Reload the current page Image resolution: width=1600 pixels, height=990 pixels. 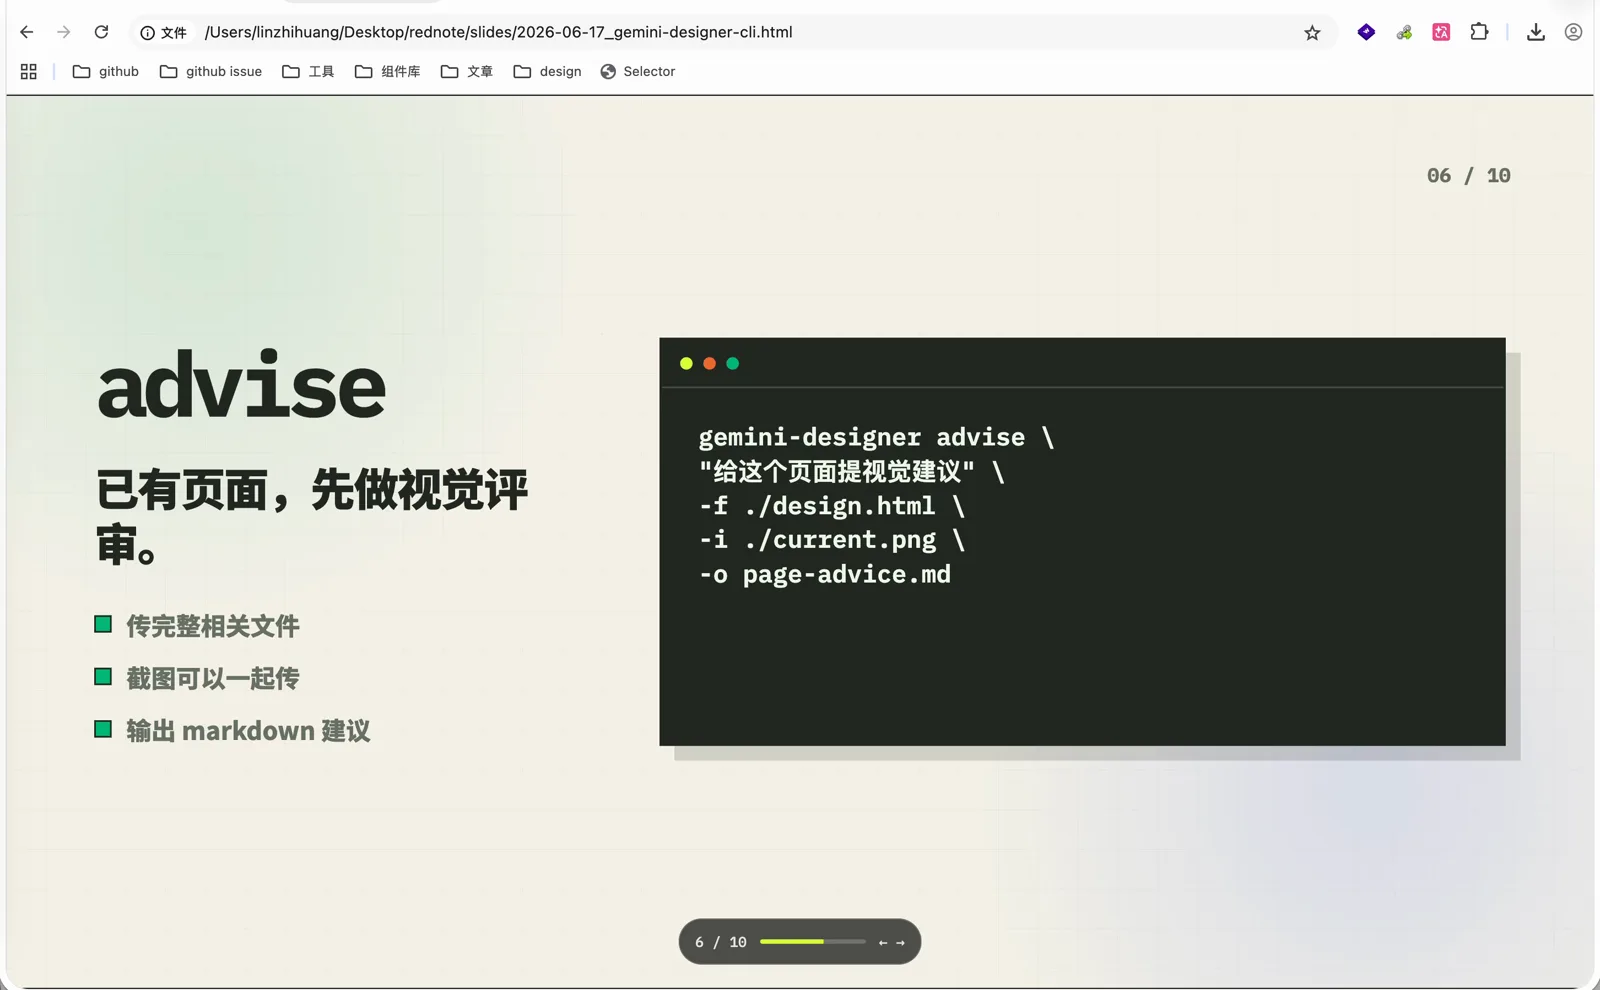(x=101, y=32)
